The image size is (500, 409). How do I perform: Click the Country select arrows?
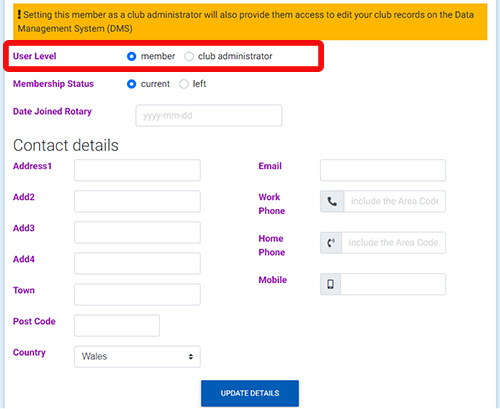pos(191,356)
